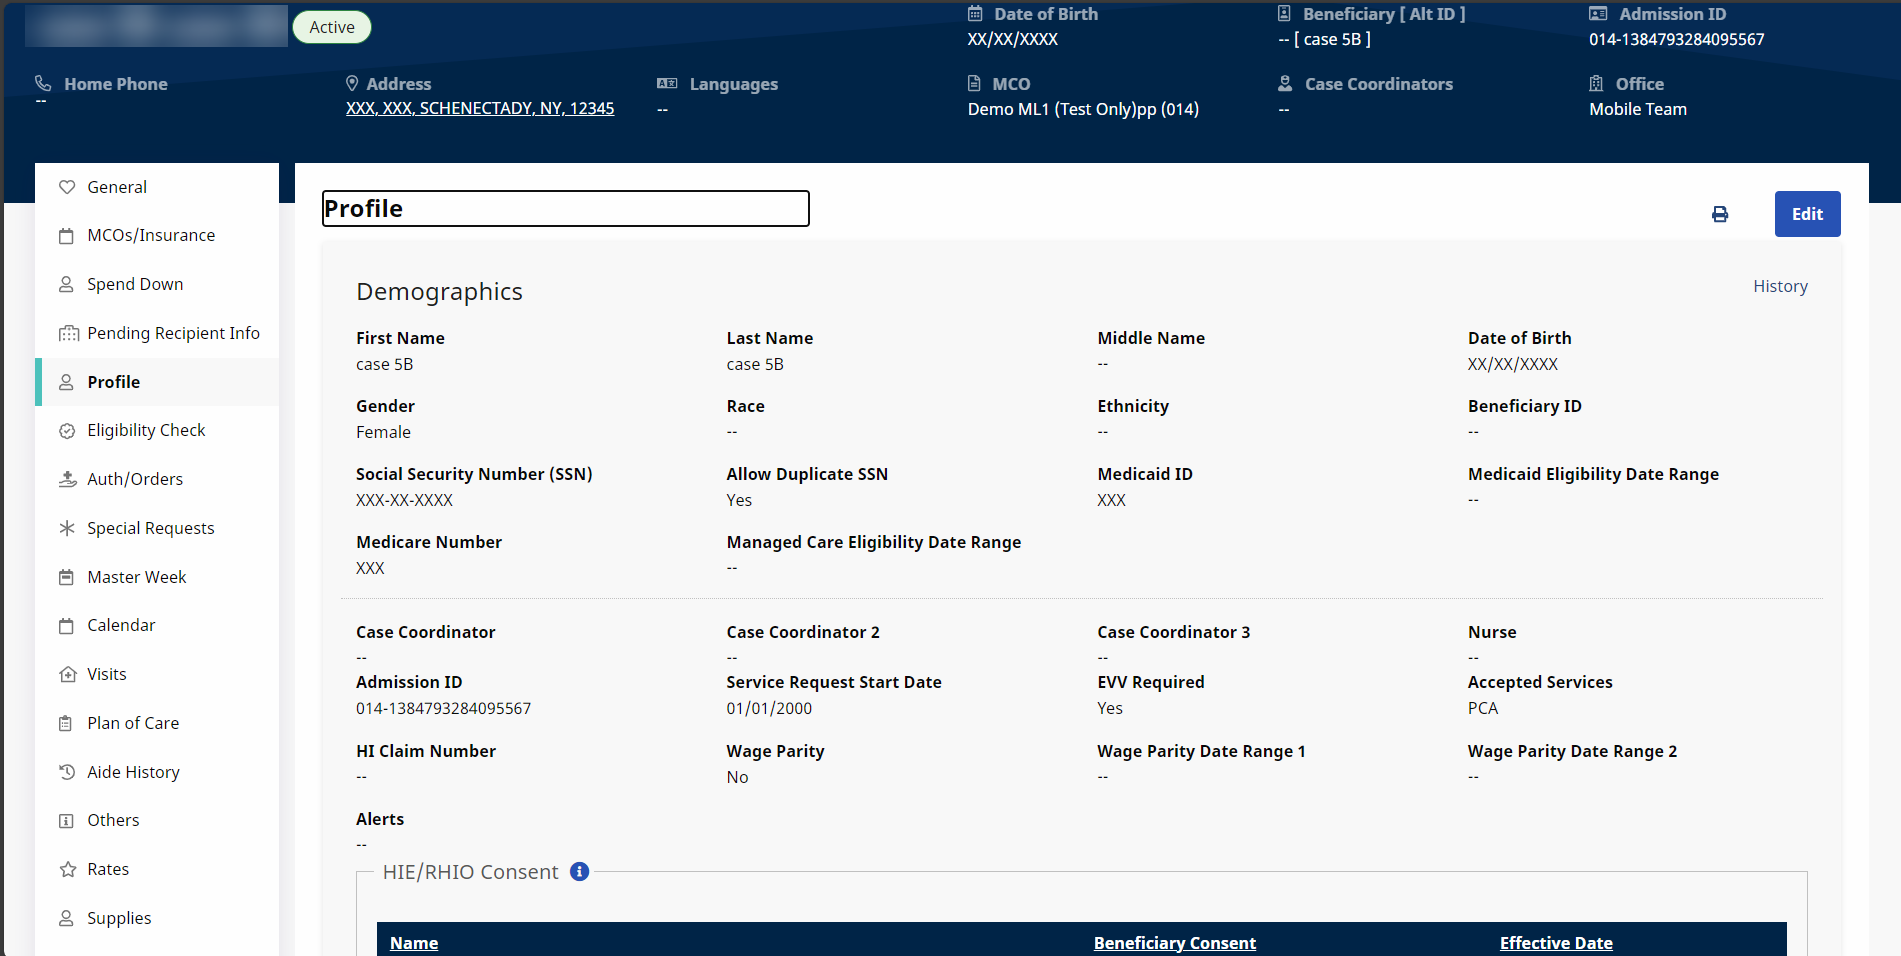Image resolution: width=1901 pixels, height=956 pixels.
Task: Open Plan of Care
Action: tap(157, 723)
